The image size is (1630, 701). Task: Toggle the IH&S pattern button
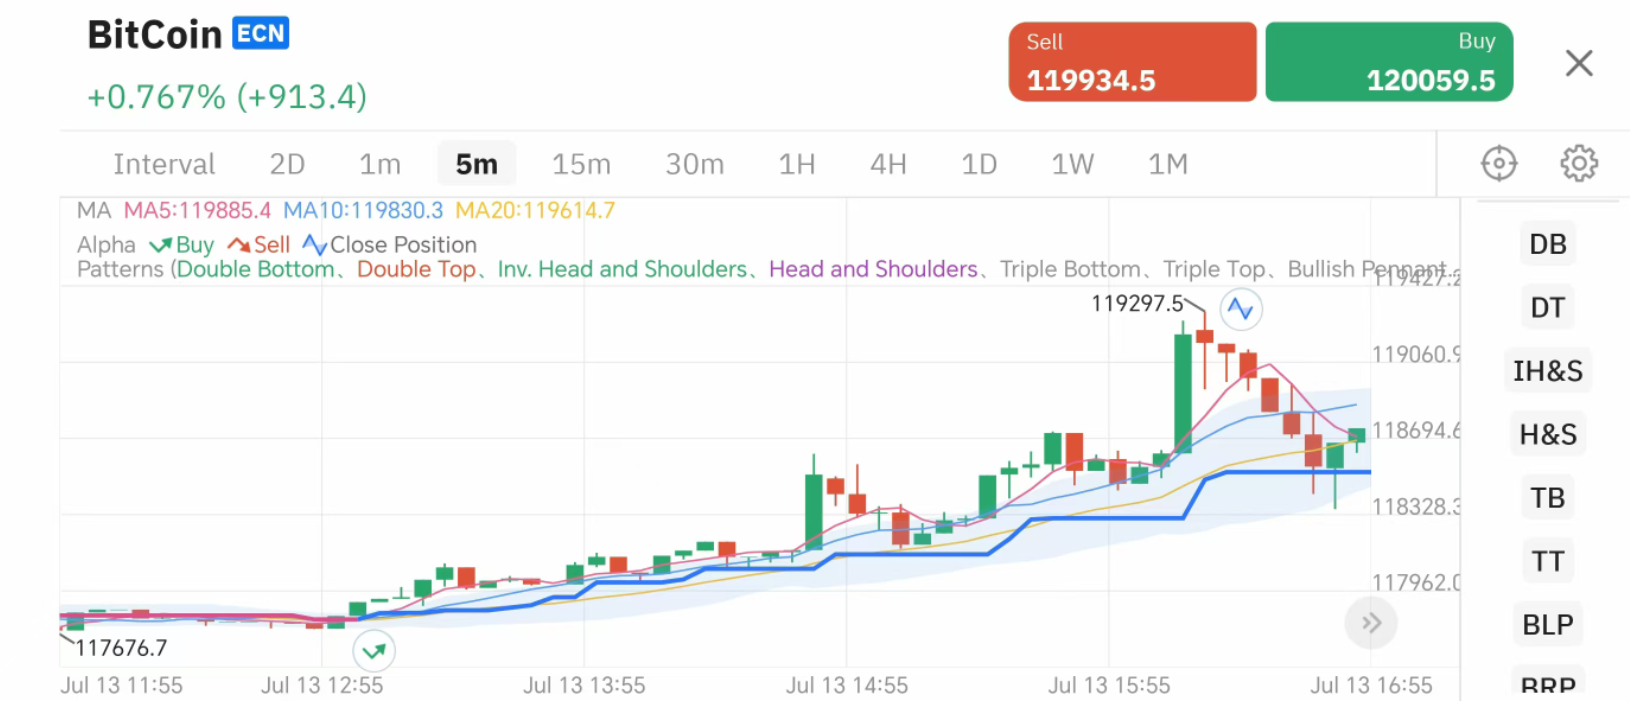coord(1547,371)
